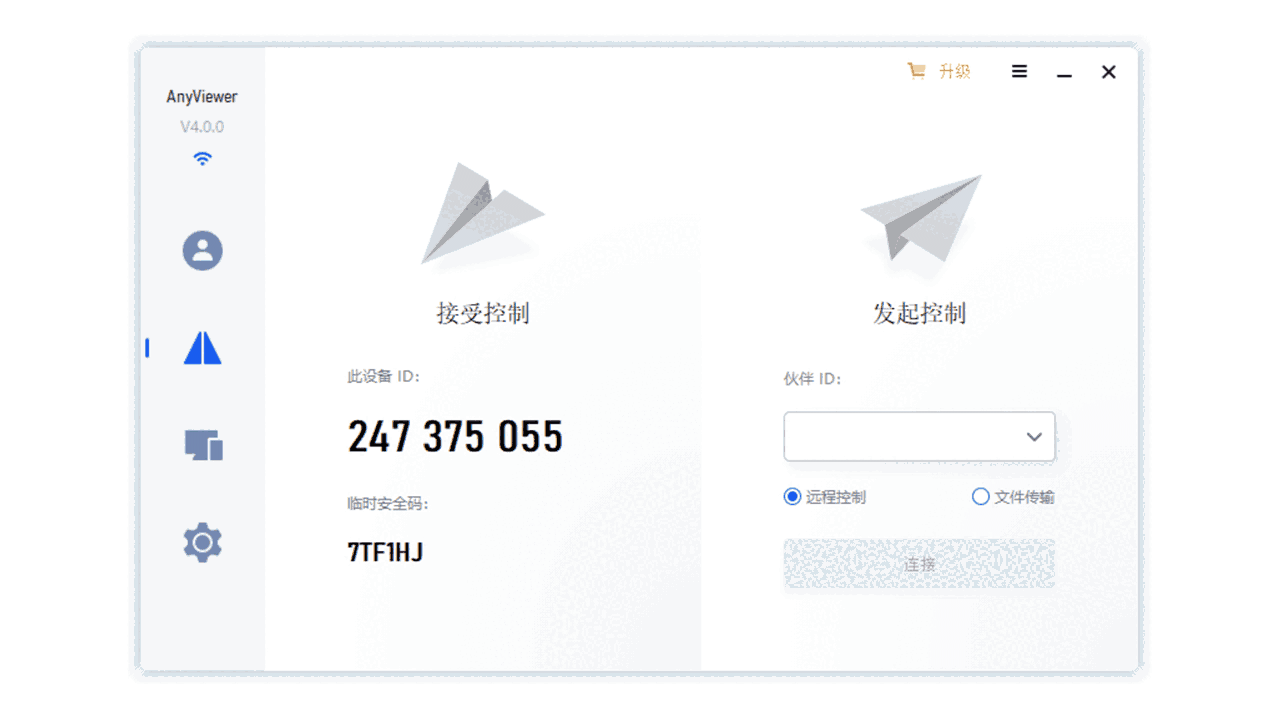The width and height of the screenshot is (1280, 720).
Task: Click the Wi-Fi connection status icon
Action: pyautogui.click(x=202, y=158)
